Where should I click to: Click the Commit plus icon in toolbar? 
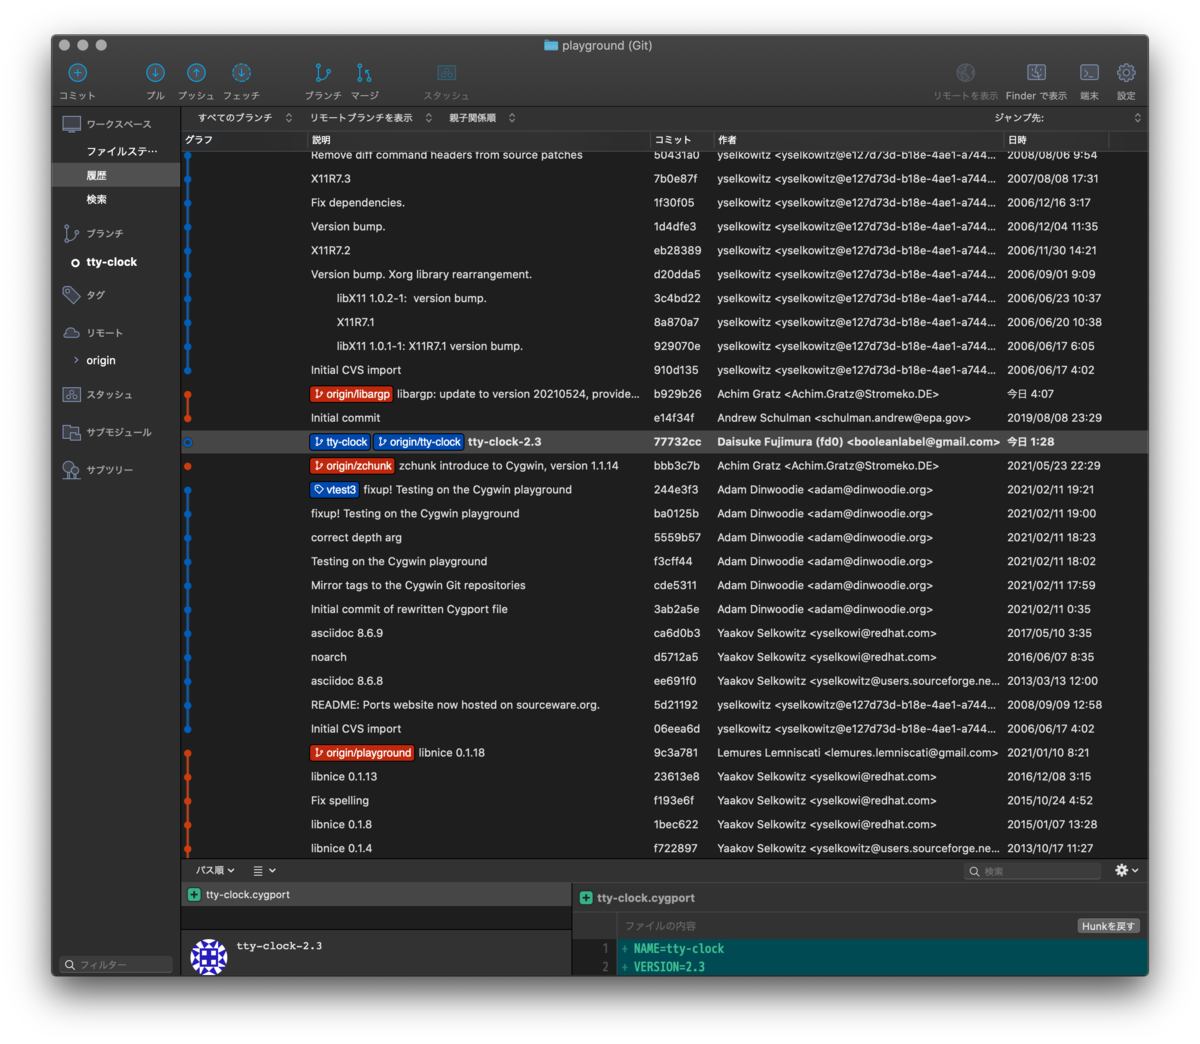[77, 73]
